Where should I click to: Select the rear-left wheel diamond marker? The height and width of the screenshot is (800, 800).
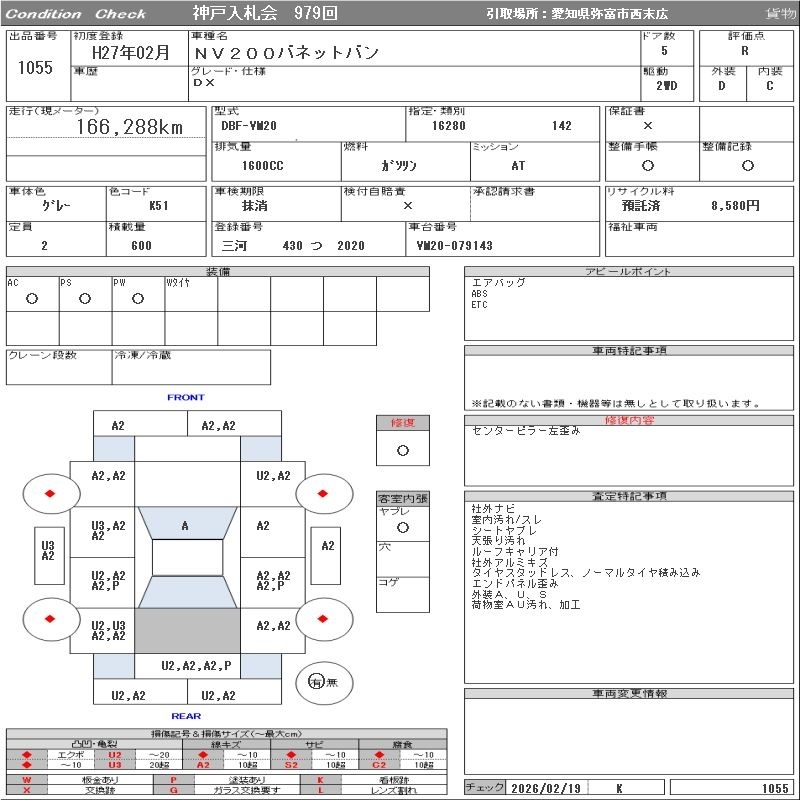50,619
